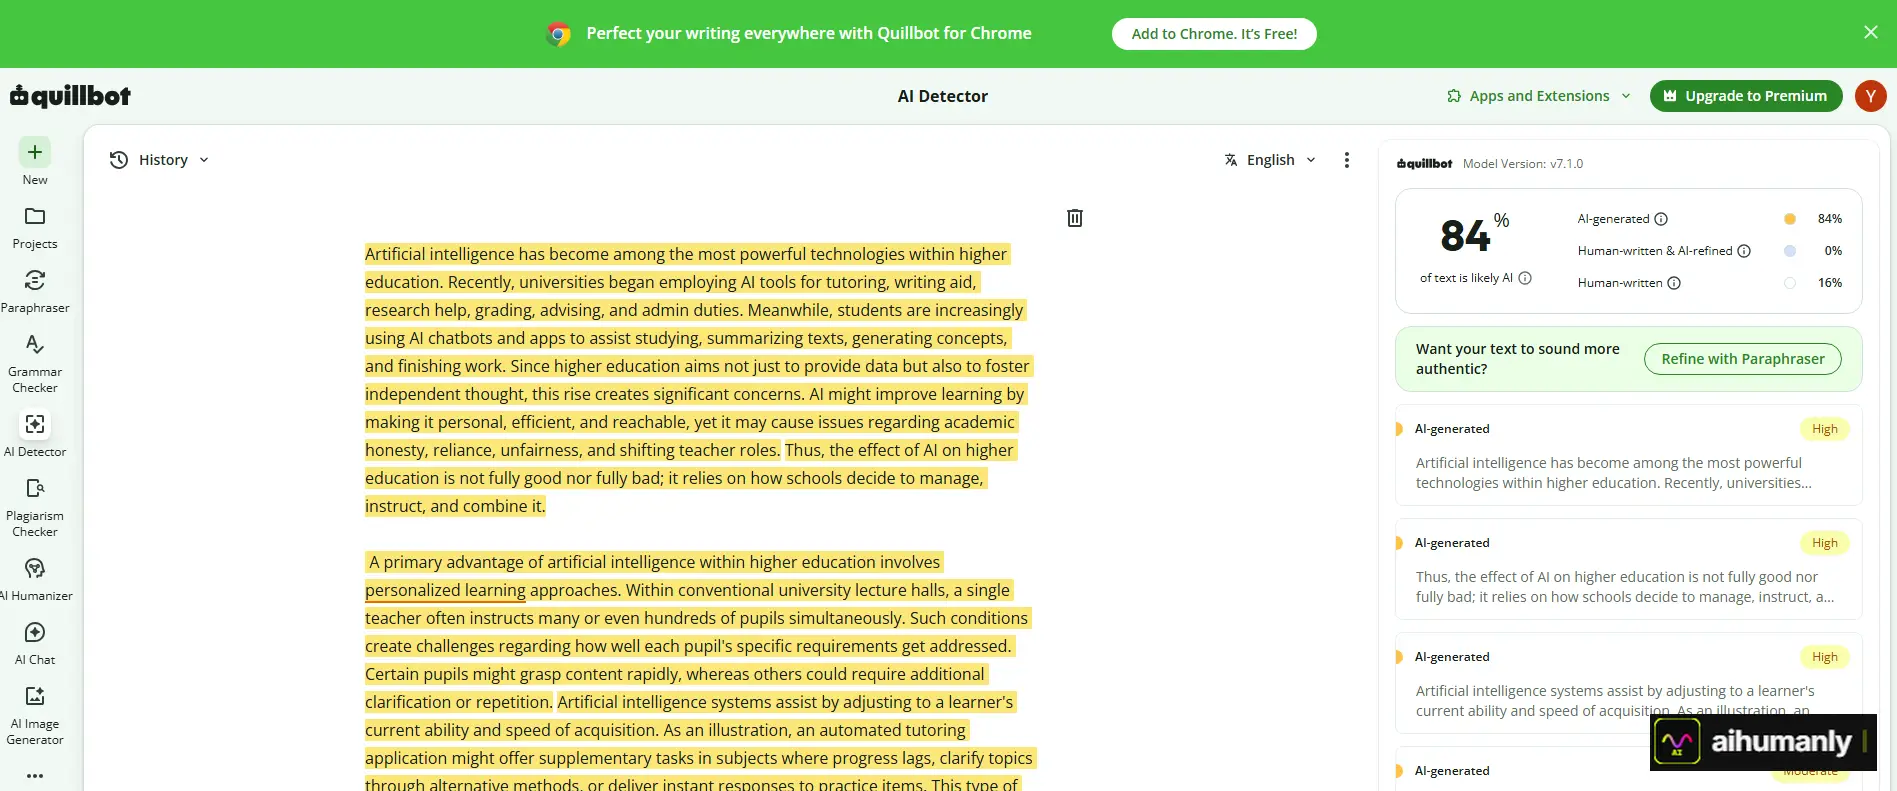Image resolution: width=1897 pixels, height=791 pixels.
Task: Click the Human-written & AI-refined blue dot
Action: pyautogui.click(x=1790, y=251)
